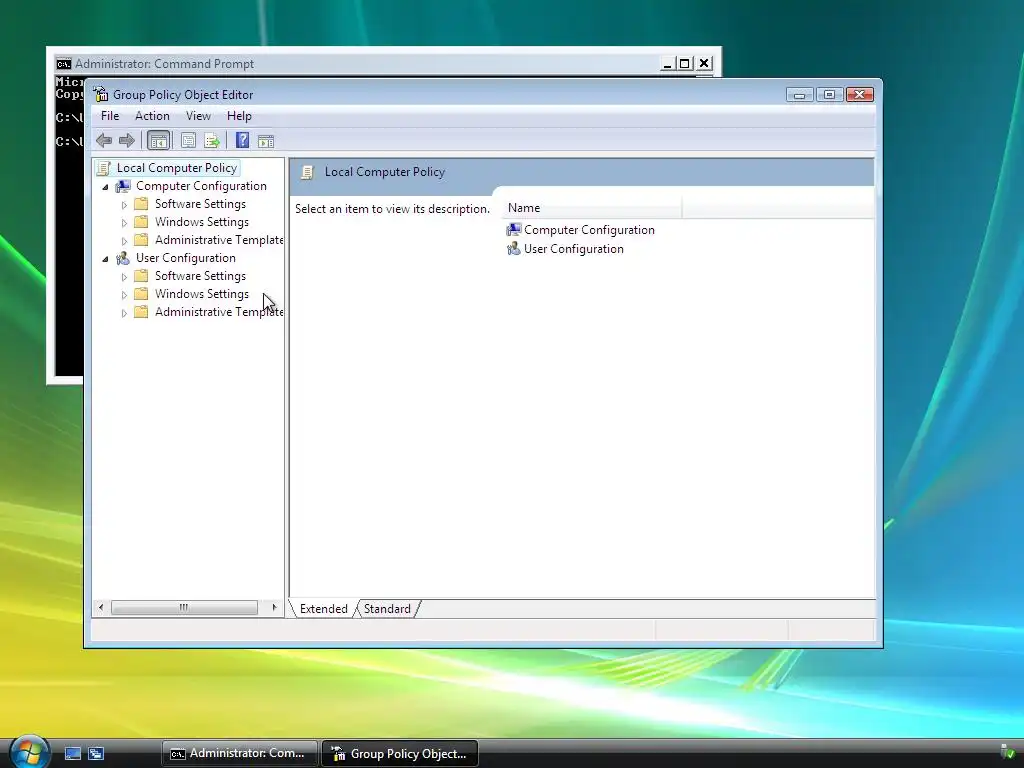
Task: Switch to the Standard tab
Action: coord(387,609)
